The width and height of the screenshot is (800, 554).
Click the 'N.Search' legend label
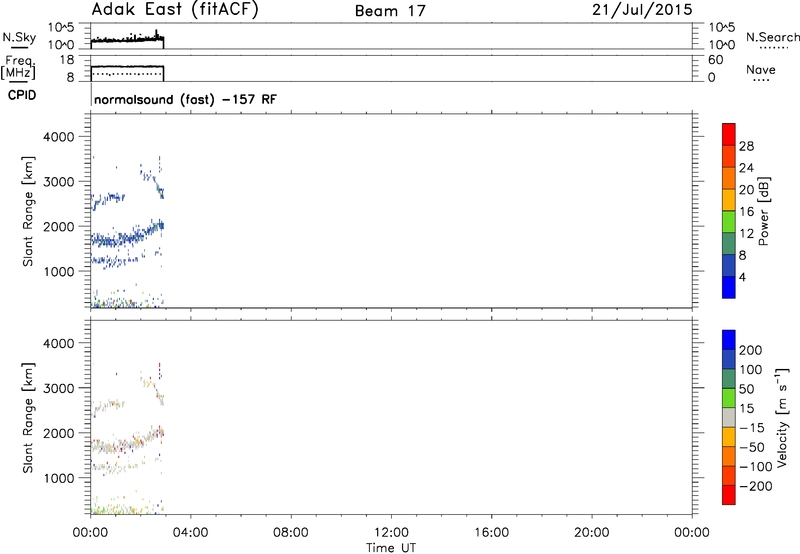click(x=773, y=37)
